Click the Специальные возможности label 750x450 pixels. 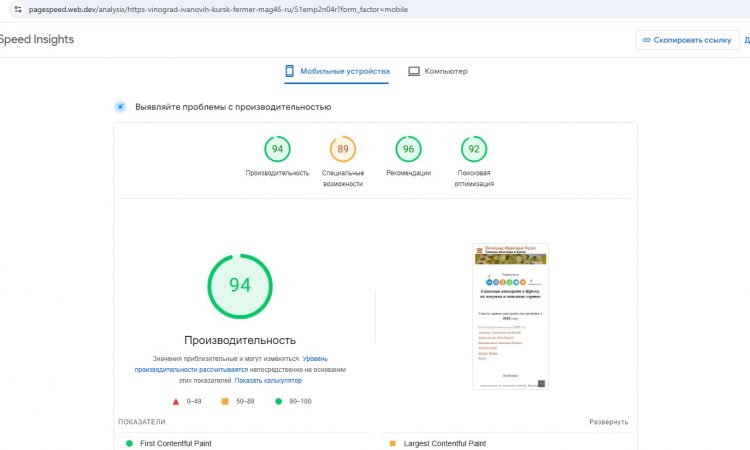[343, 178]
